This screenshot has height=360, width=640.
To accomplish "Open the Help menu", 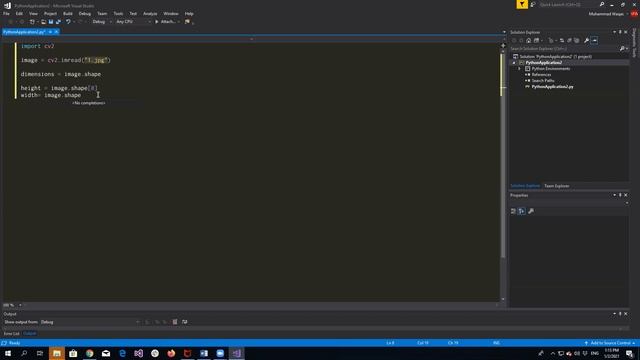I will point(189,13).
